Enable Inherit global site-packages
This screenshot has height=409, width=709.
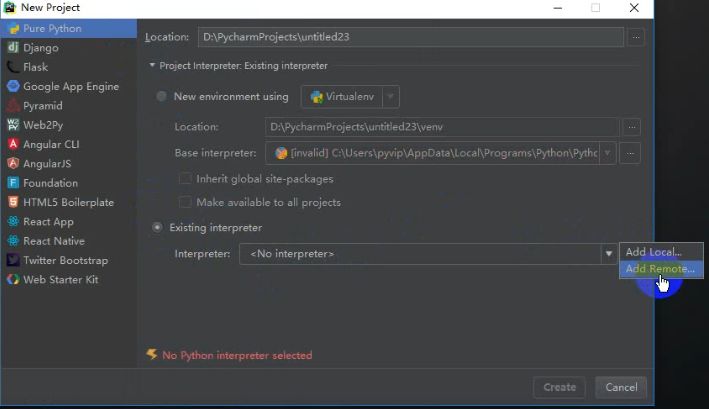coord(185,179)
